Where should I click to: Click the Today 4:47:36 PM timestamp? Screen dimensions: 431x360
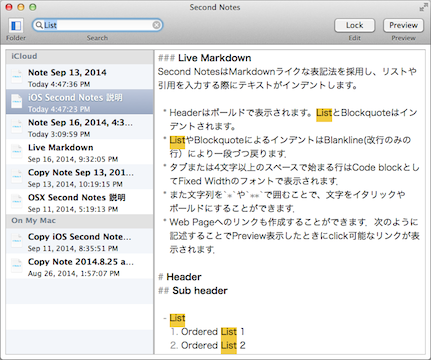pyautogui.click(x=59, y=84)
